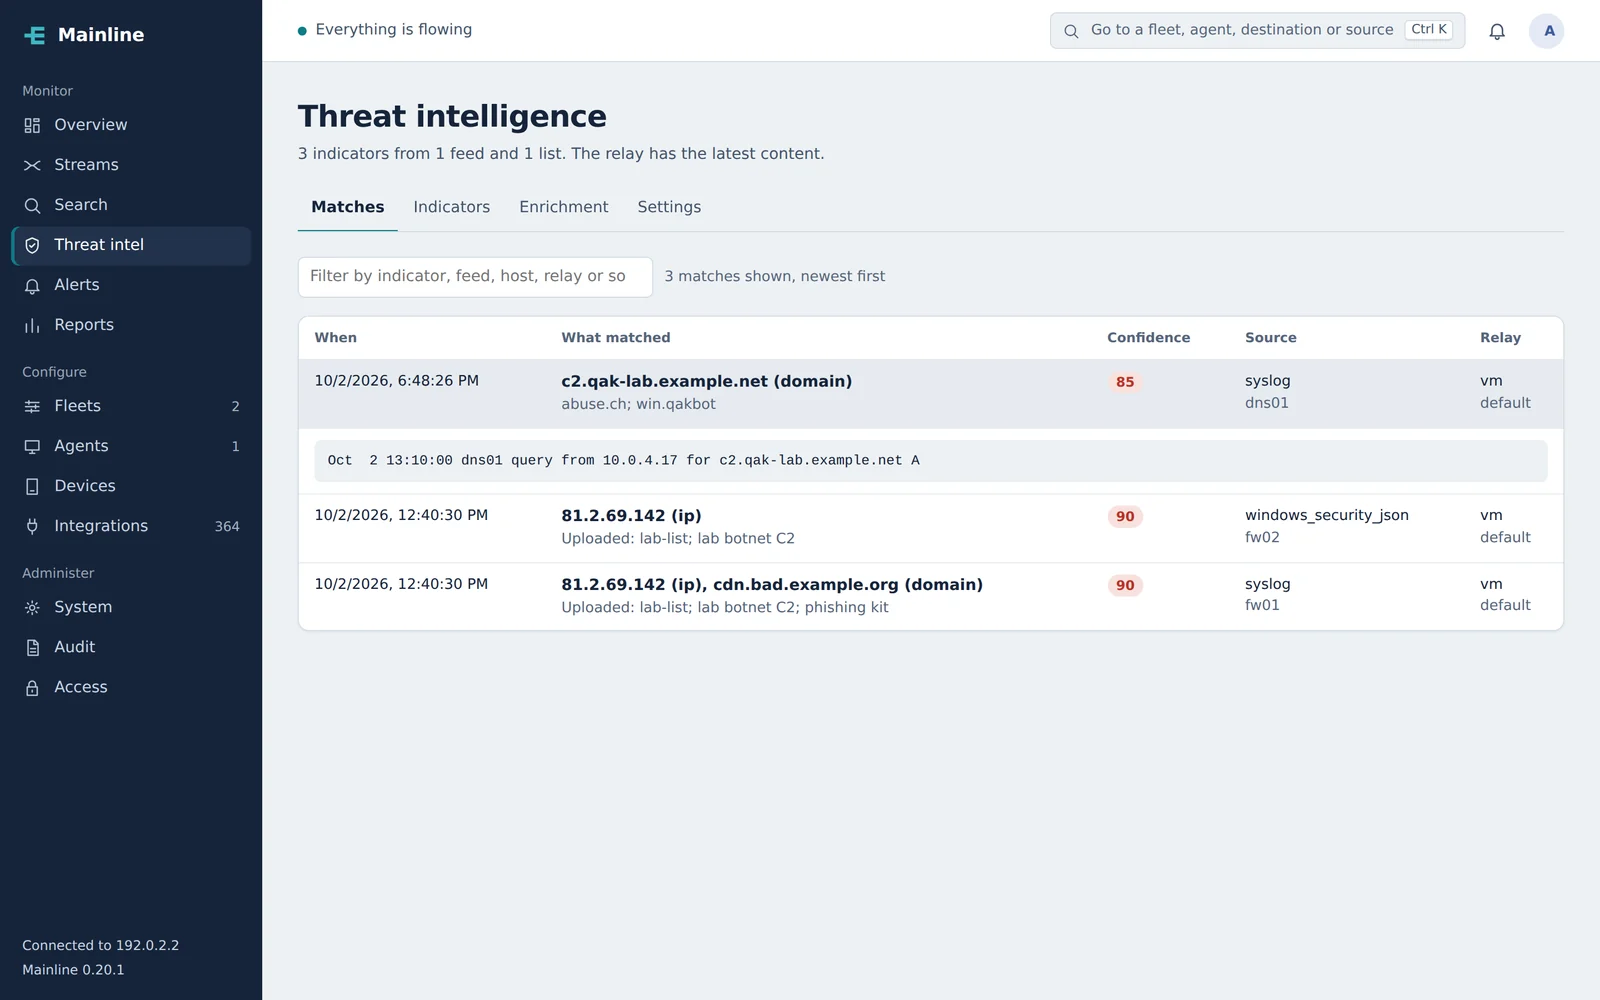1600x1000 pixels.
Task: Click the When column header
Action: [335, 338]
